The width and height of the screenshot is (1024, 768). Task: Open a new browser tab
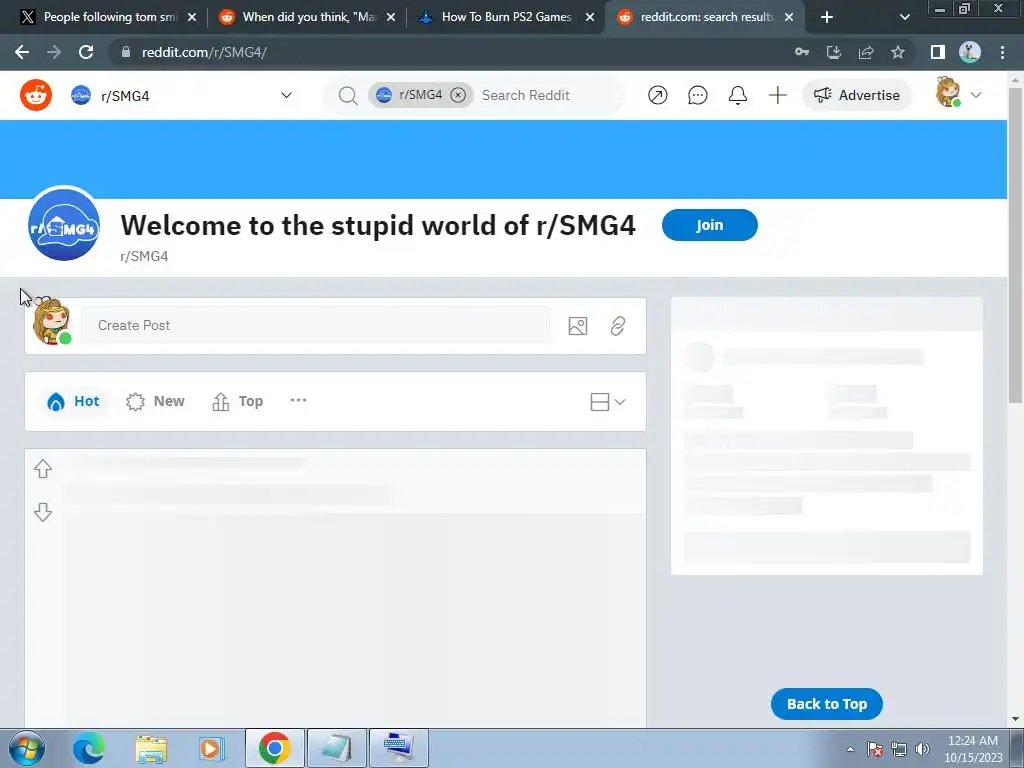(827, 17)
